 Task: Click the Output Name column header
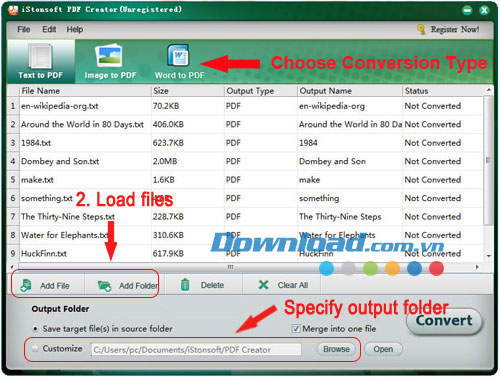350,91
